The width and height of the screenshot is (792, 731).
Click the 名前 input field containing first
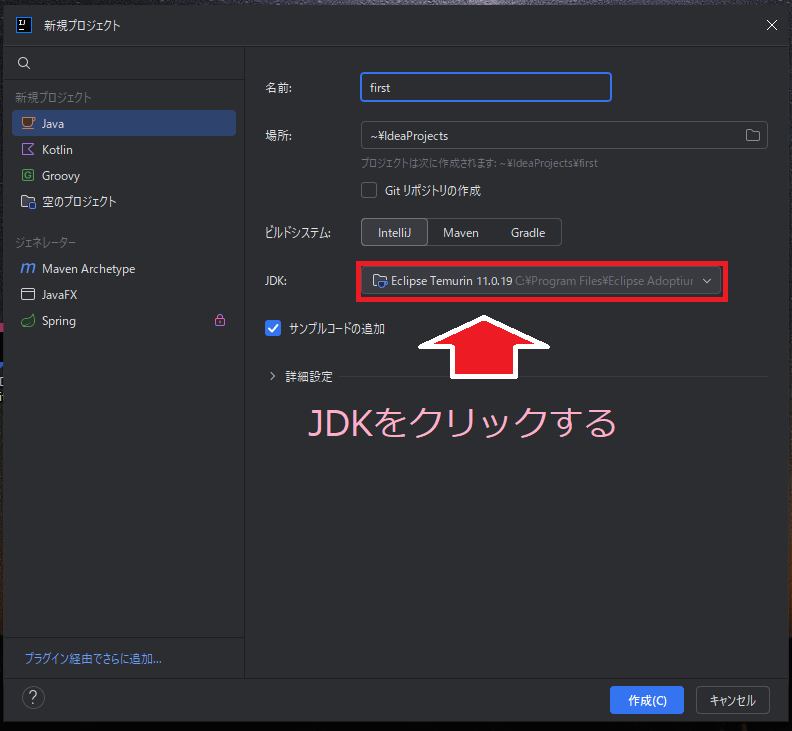486,87
